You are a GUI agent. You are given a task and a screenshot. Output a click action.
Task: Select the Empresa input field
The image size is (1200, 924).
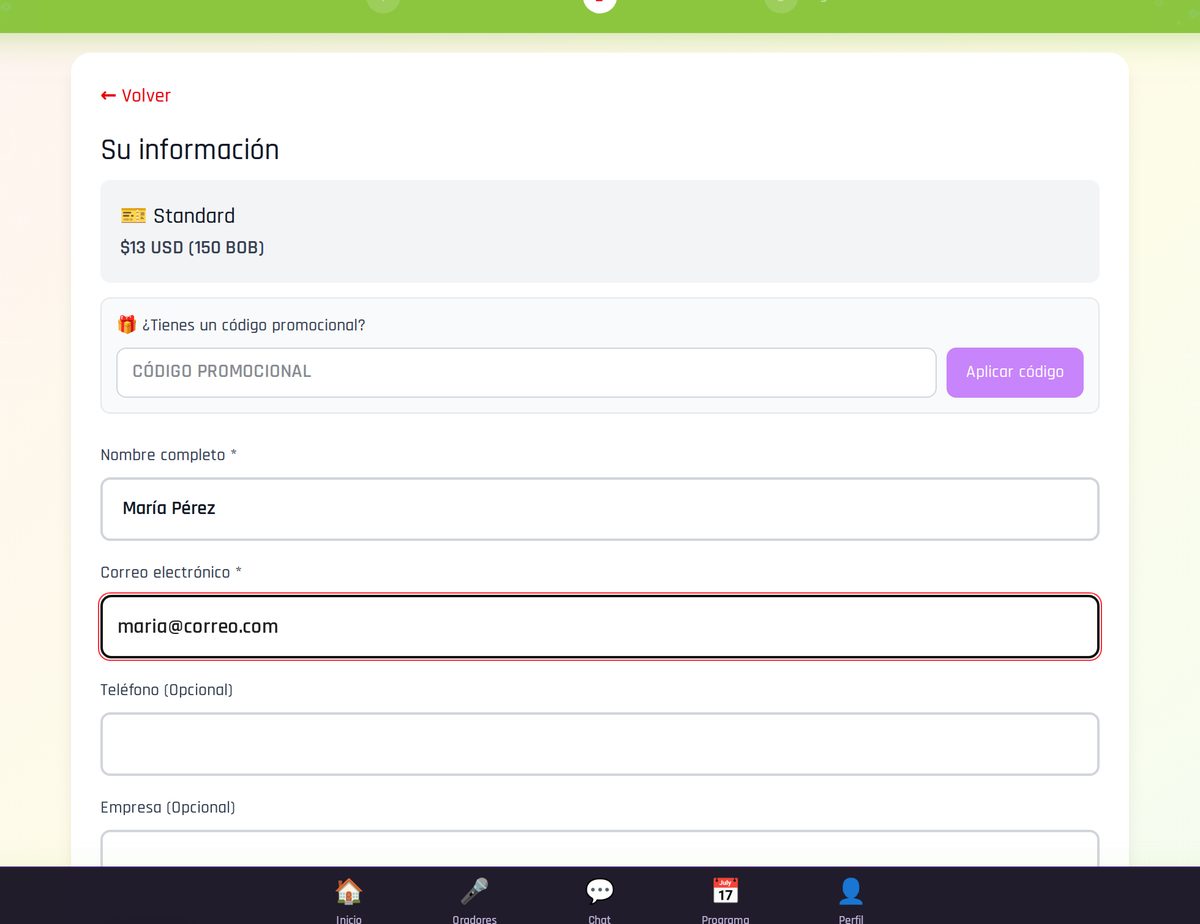[x=600, y=849]
